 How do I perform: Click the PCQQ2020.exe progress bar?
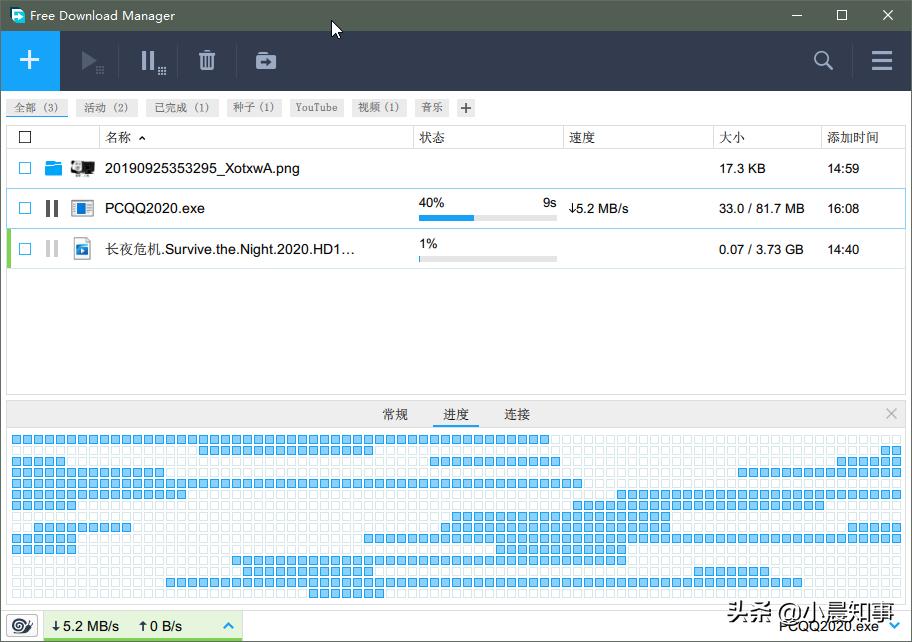coord(487,218)
